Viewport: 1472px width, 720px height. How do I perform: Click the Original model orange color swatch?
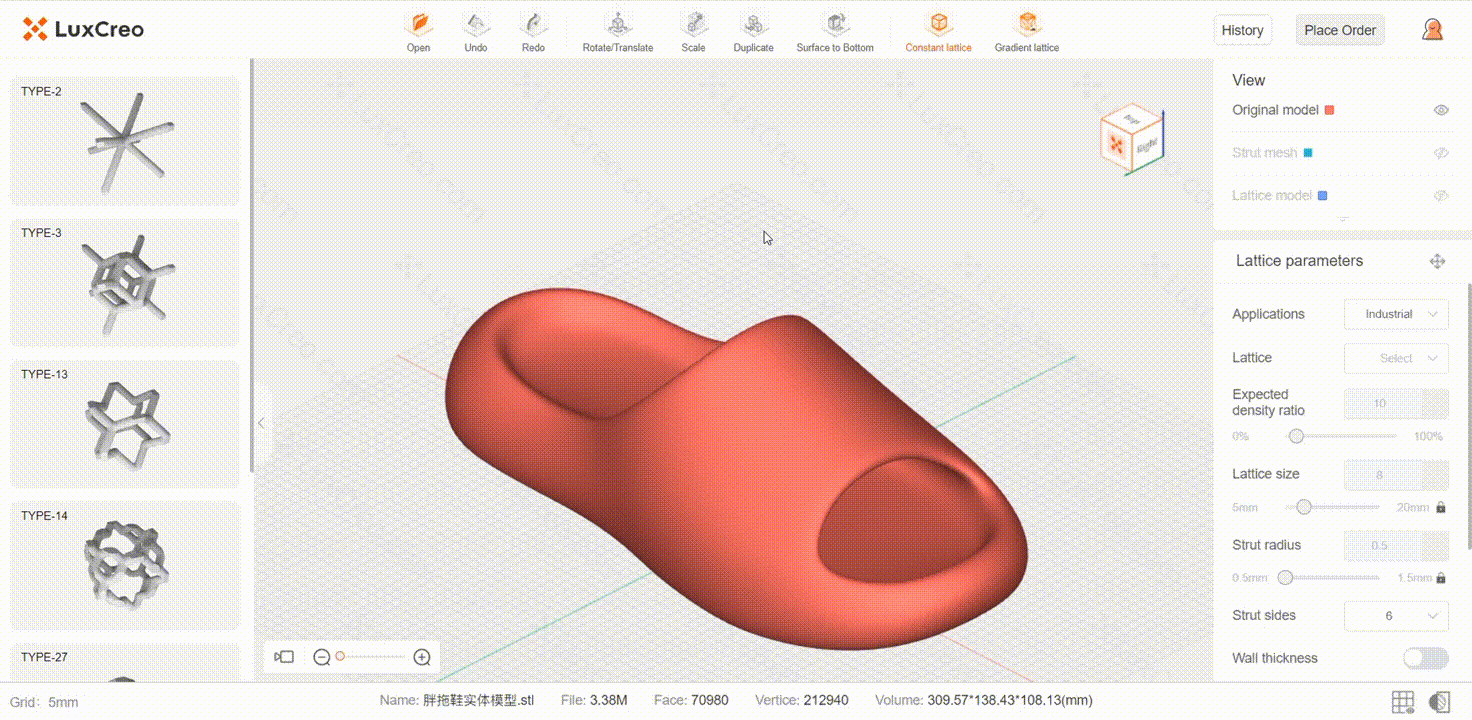[1329, 110]
